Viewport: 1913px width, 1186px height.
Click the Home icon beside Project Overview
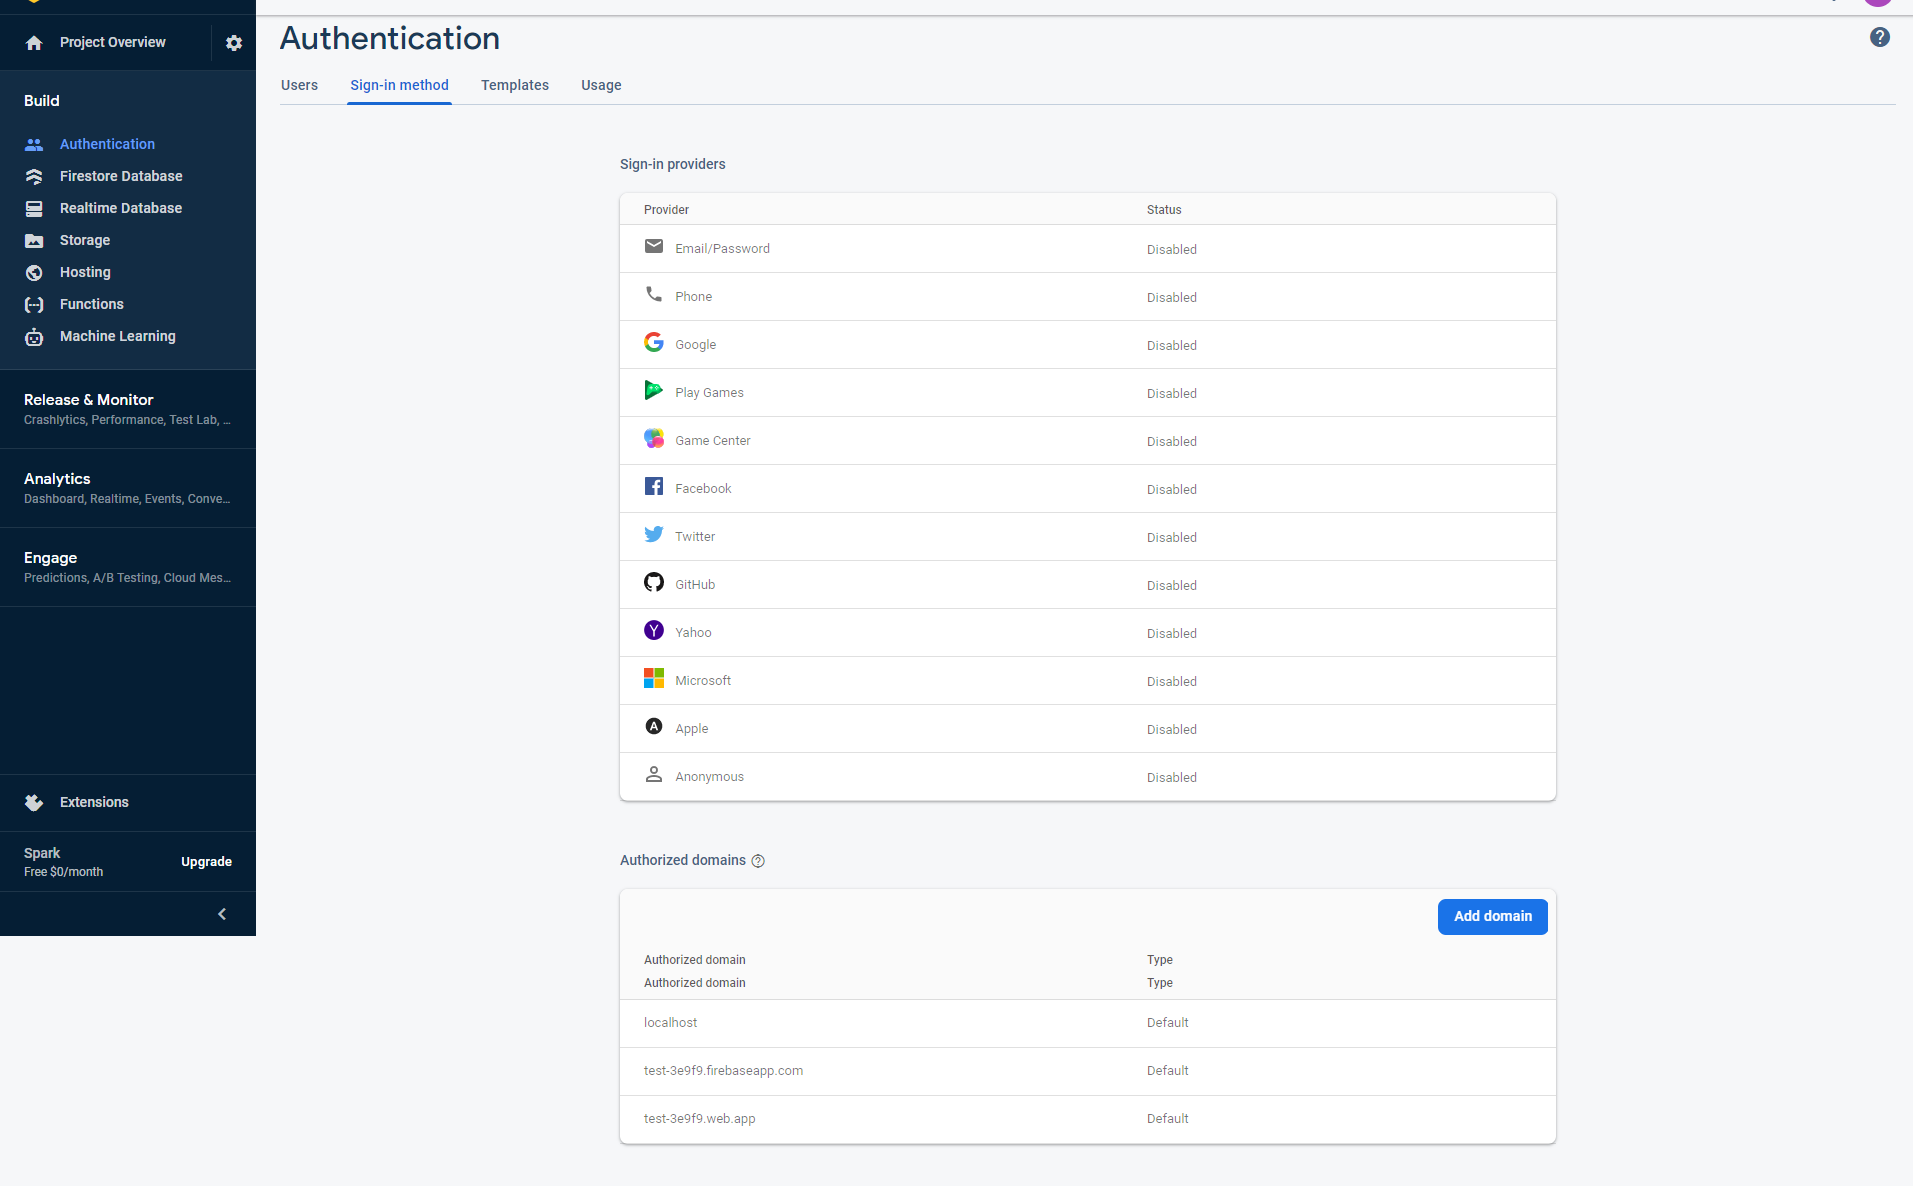34,43
